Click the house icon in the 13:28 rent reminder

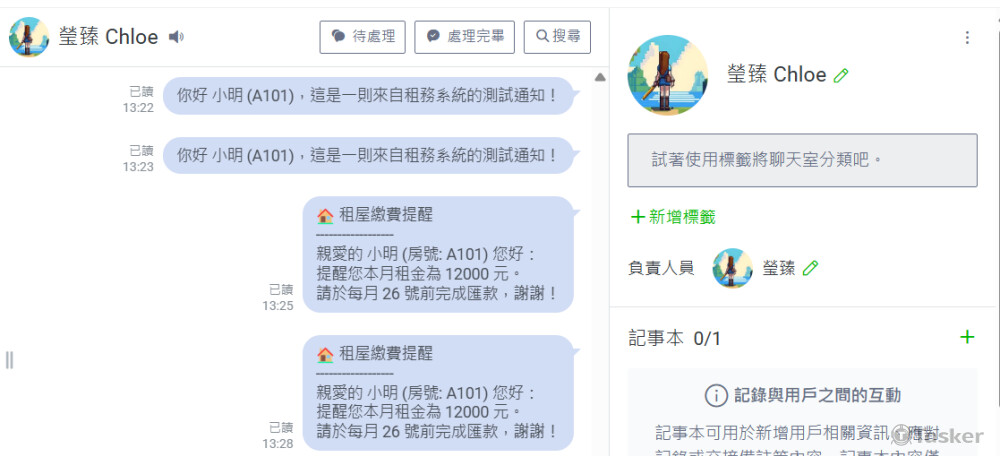pyautogui.click(x=325, y=355)
